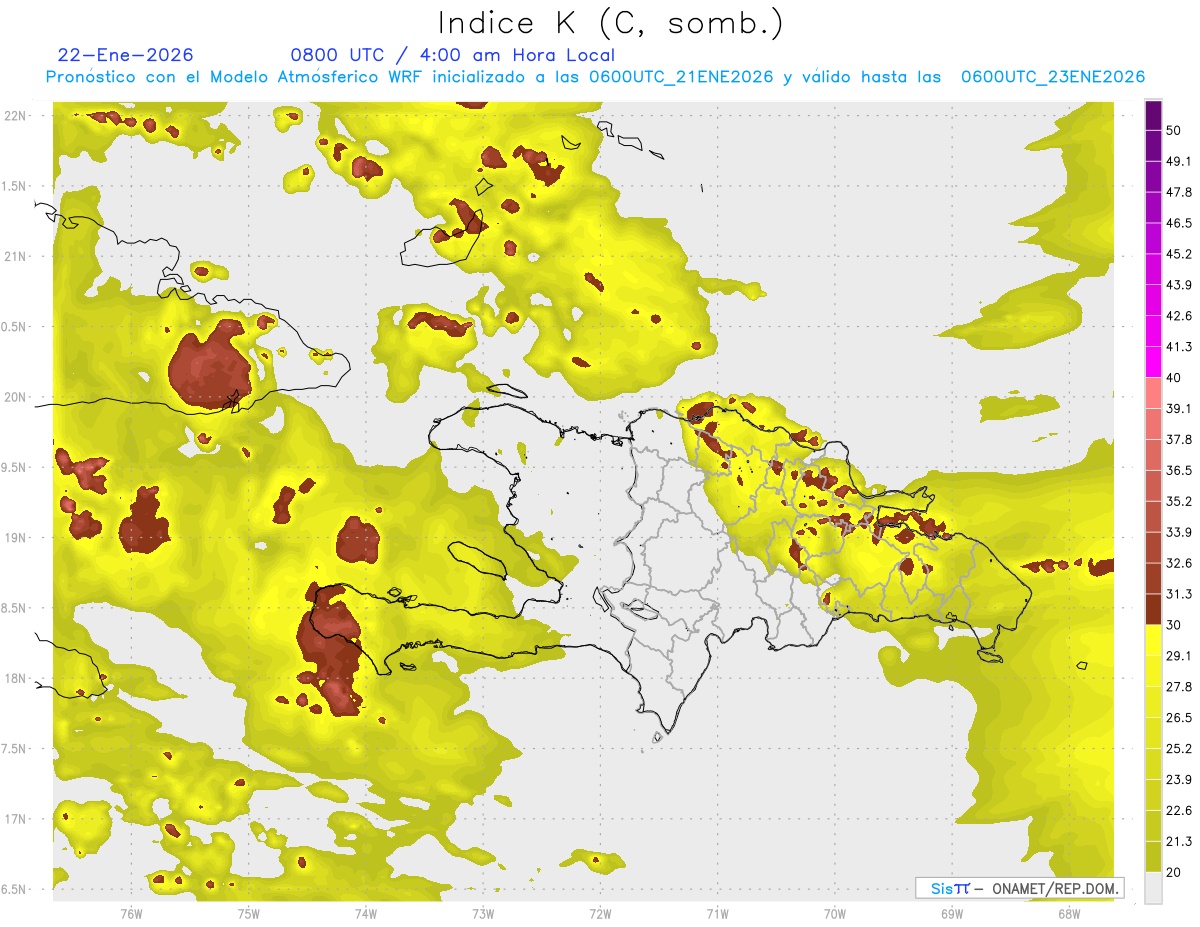1200x927 pixels.
Task: Click the "18N" latitude label
Action: tap(15, 678)
